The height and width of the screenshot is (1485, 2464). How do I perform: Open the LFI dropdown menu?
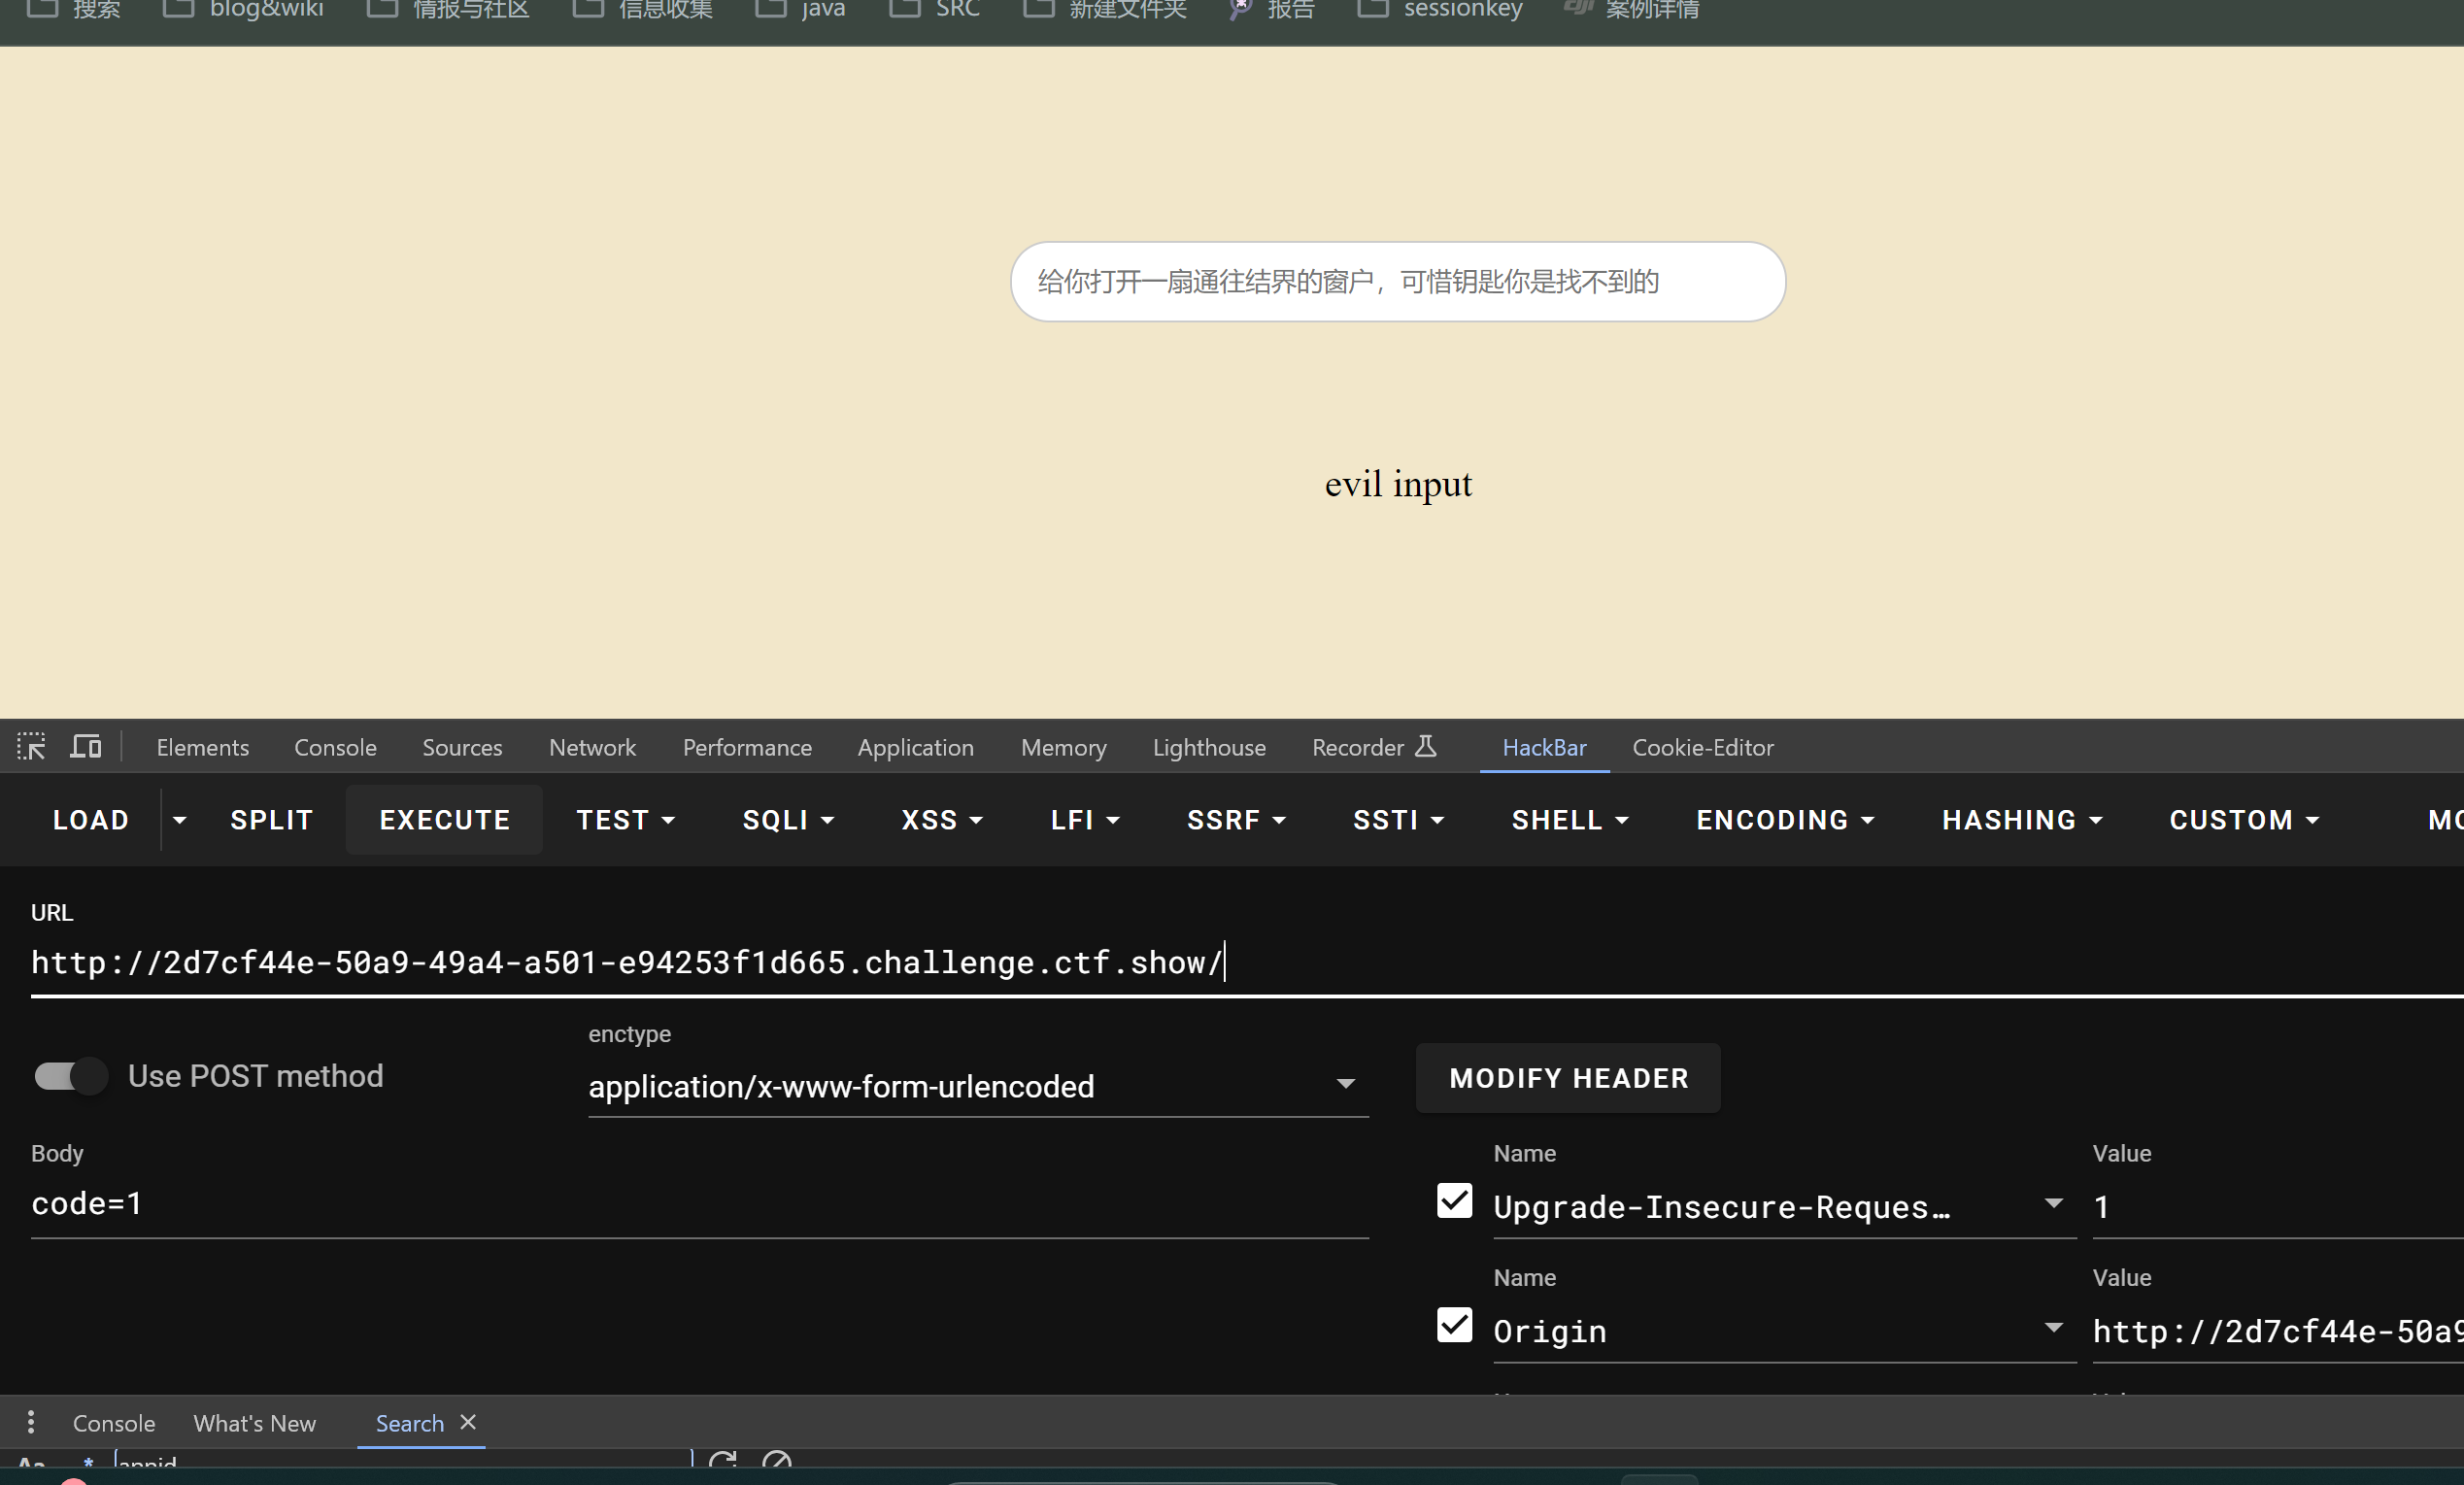[x=1085, y=820]
